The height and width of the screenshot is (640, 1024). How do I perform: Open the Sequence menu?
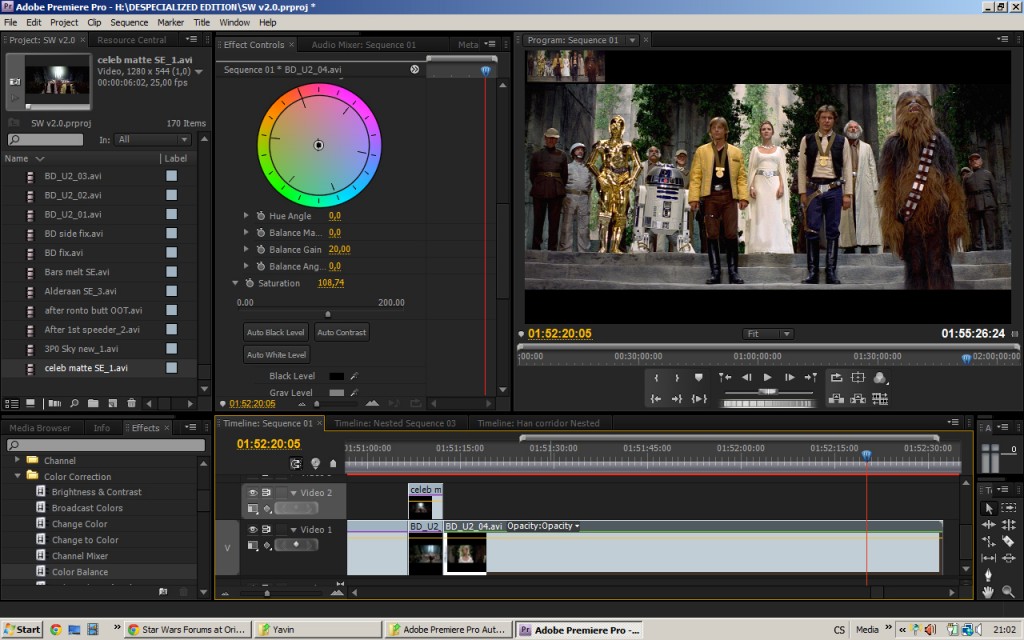pyautogui.click(x=129, y=22)
